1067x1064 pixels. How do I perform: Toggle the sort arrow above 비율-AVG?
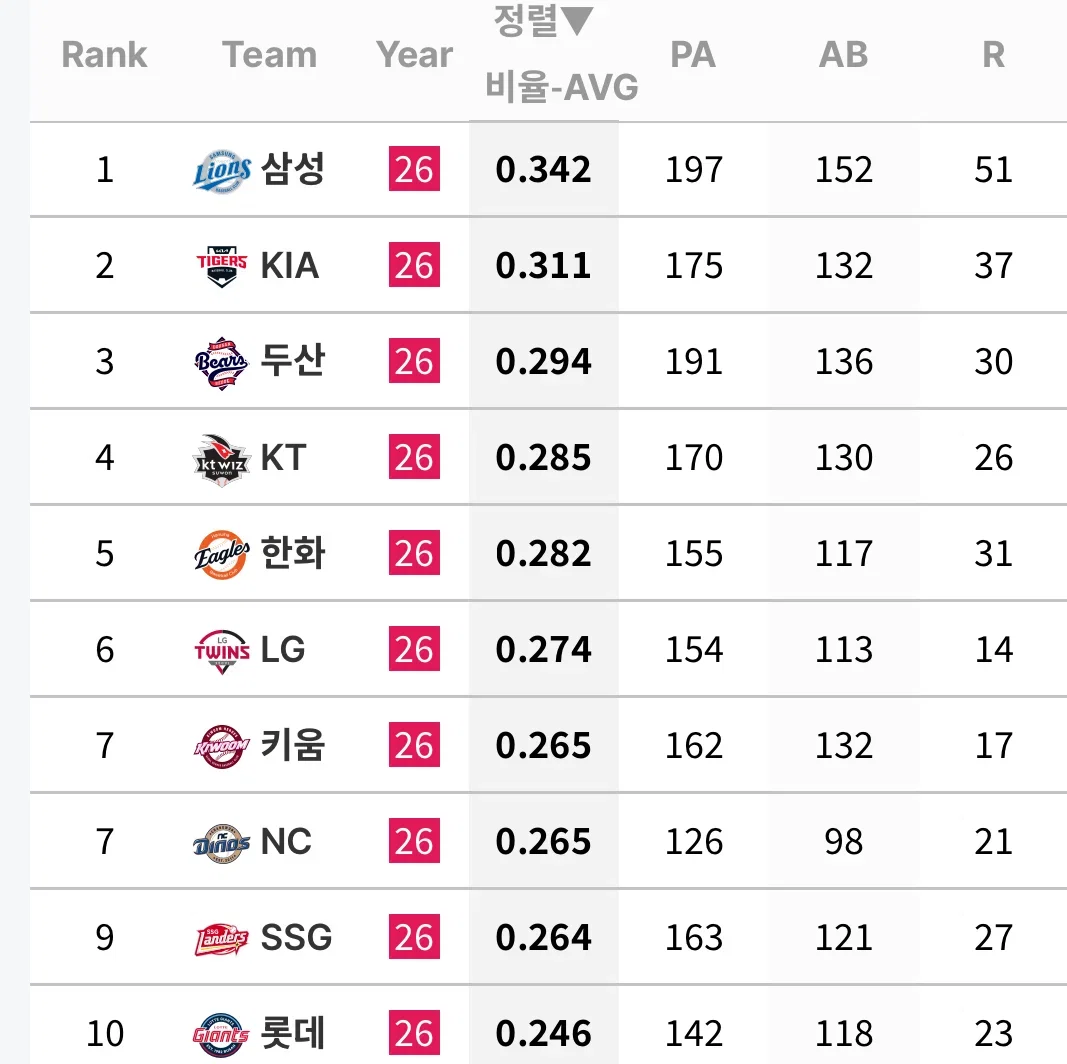pyautogui.click(x=578, y=20)
